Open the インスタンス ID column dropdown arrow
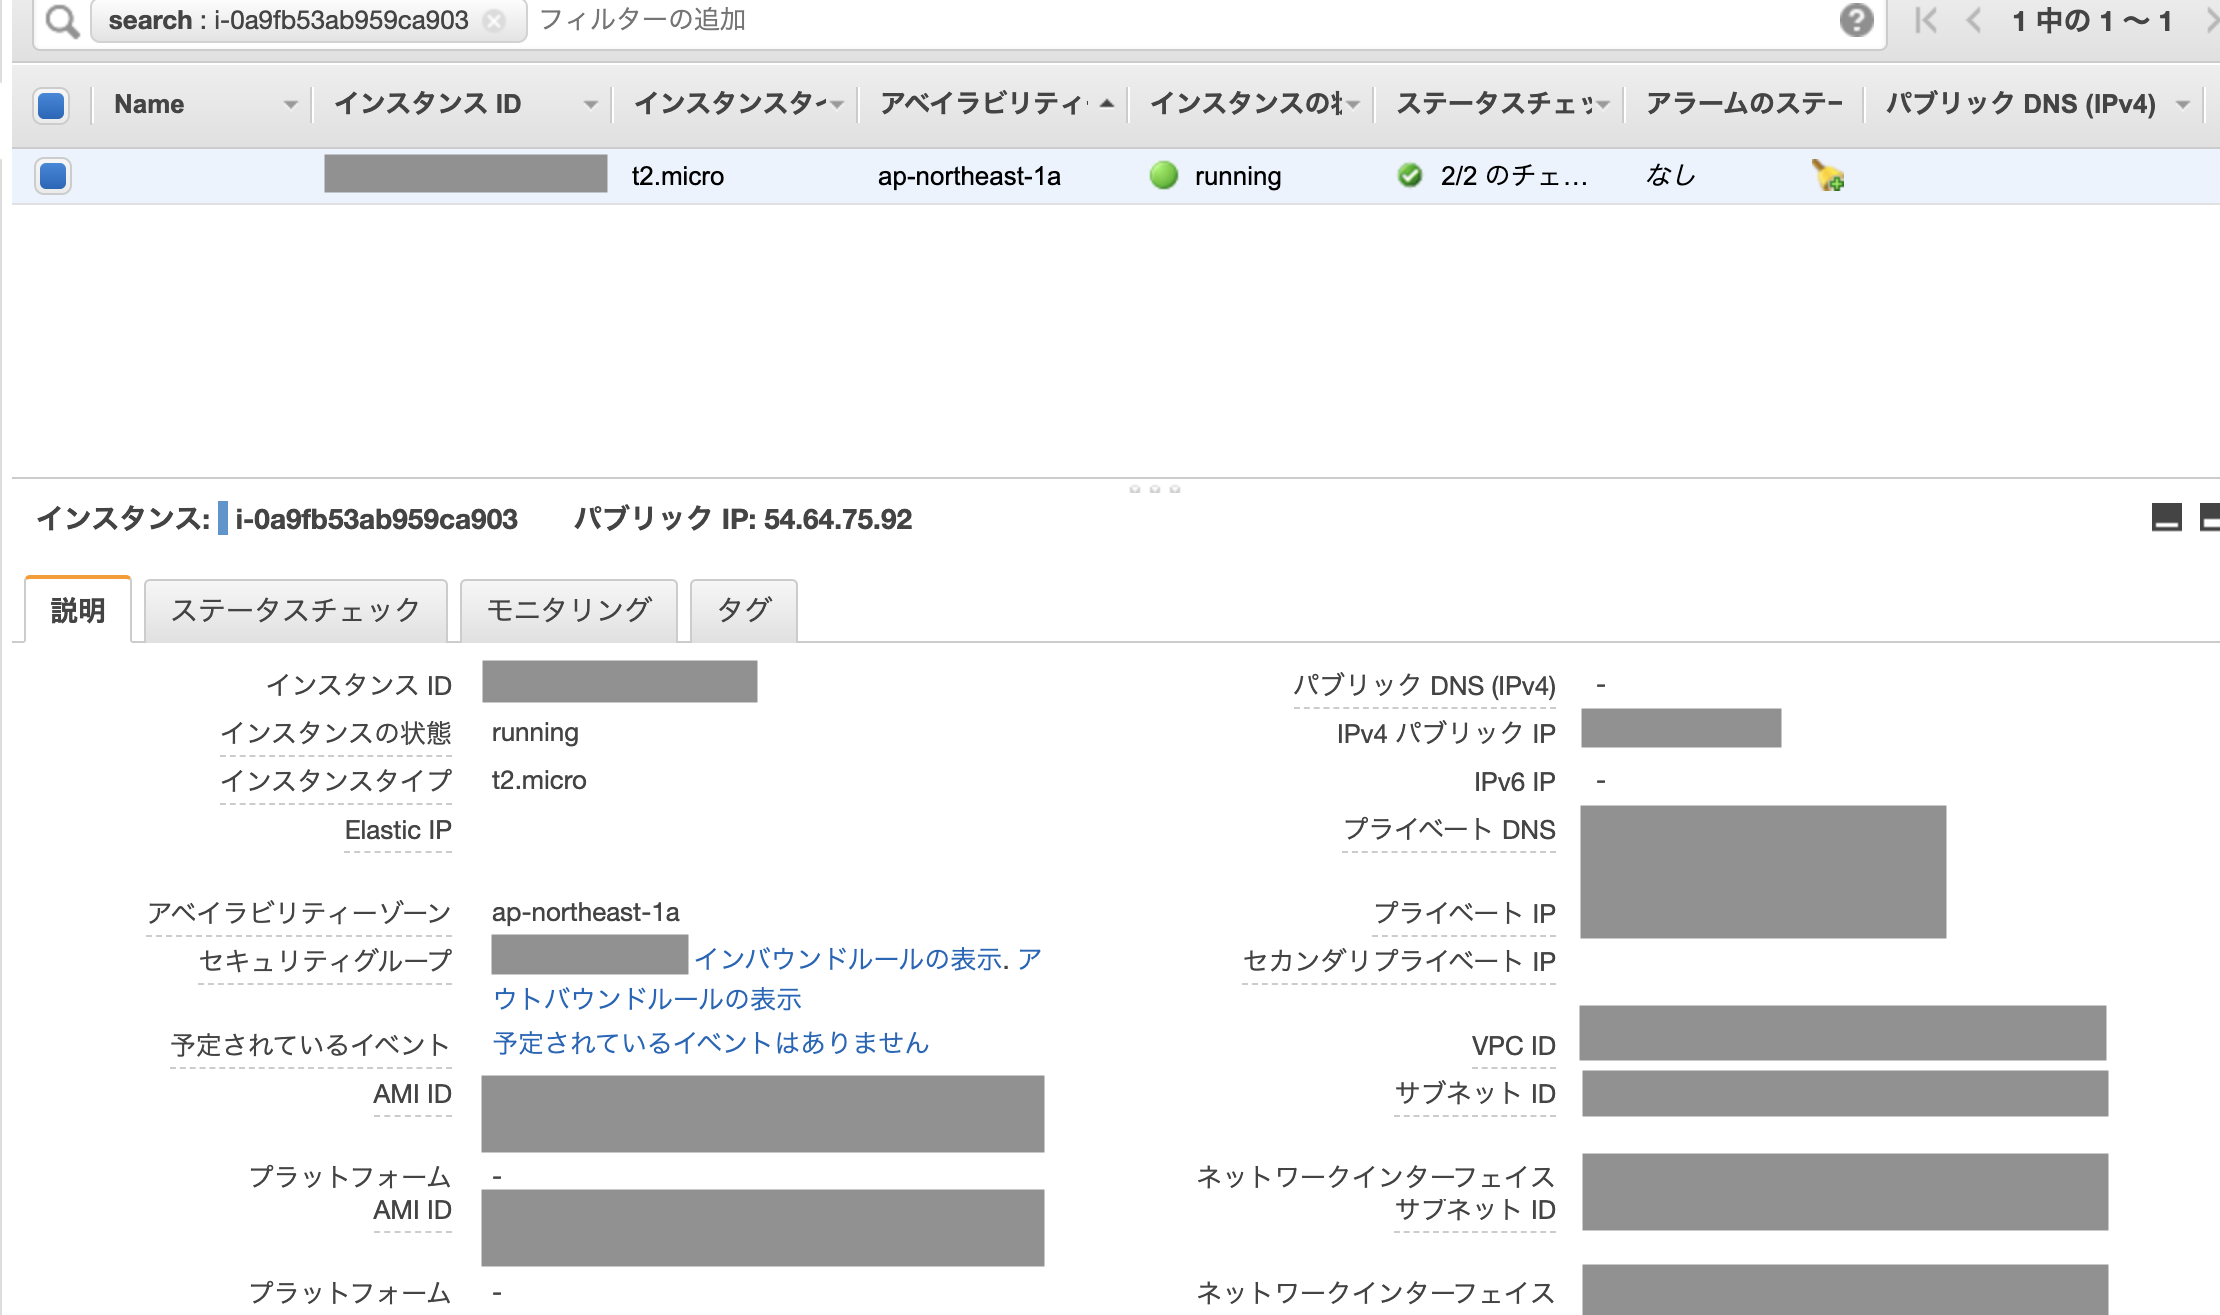Screen dimensions: 2220x1315 [591, 104]
